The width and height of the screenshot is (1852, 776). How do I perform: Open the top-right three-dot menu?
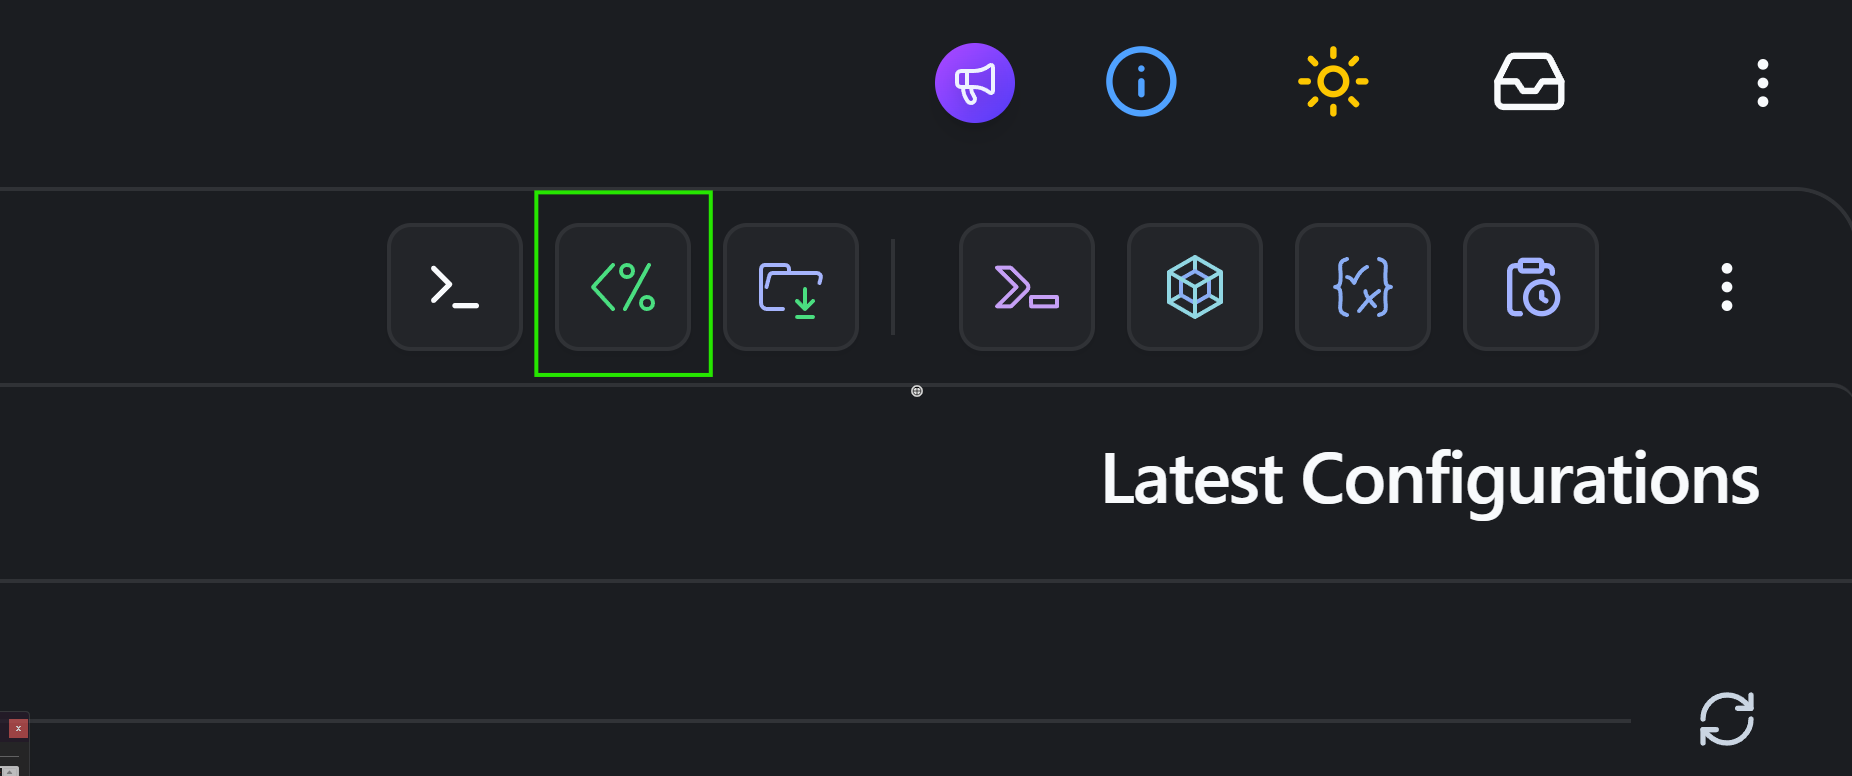click(x=1761, y=83)
